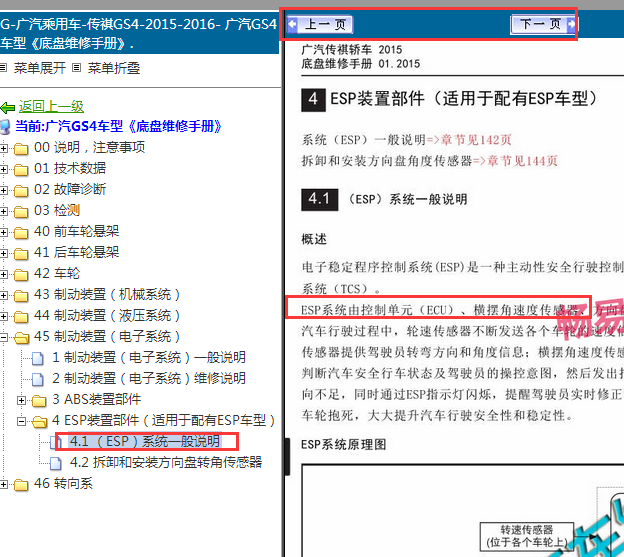Select 40 前车轮悬架 folder label
Viewport: 624px width, 557px height.
point(76,232)
